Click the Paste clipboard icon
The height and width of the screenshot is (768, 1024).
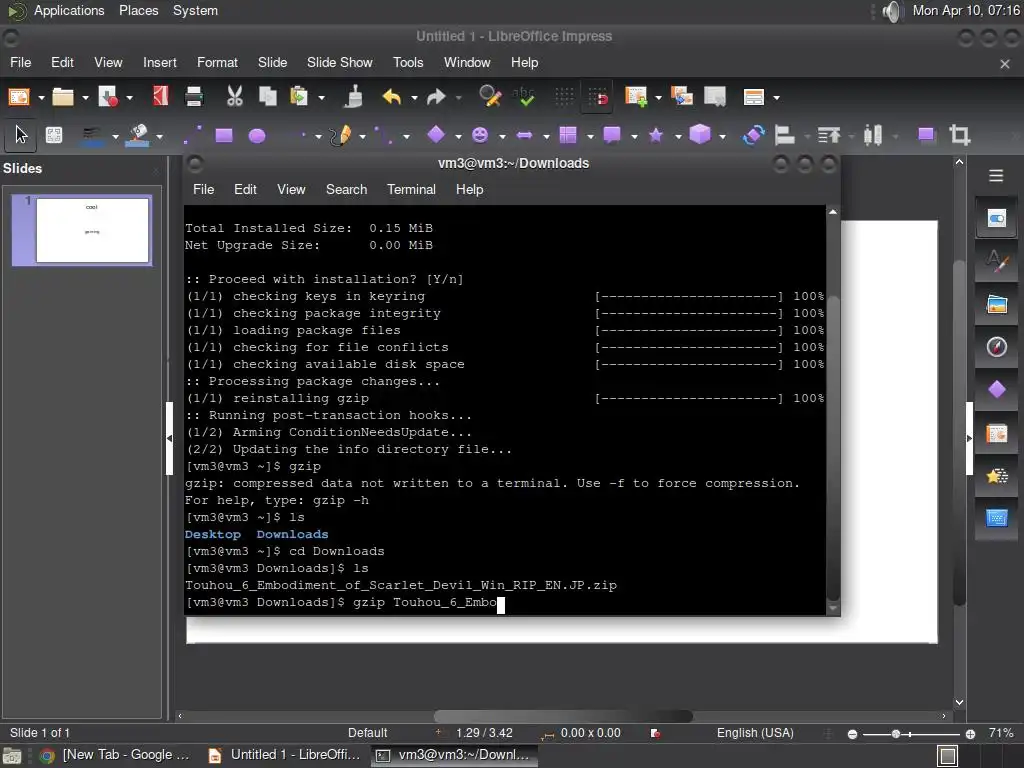(x=299, y=97)
